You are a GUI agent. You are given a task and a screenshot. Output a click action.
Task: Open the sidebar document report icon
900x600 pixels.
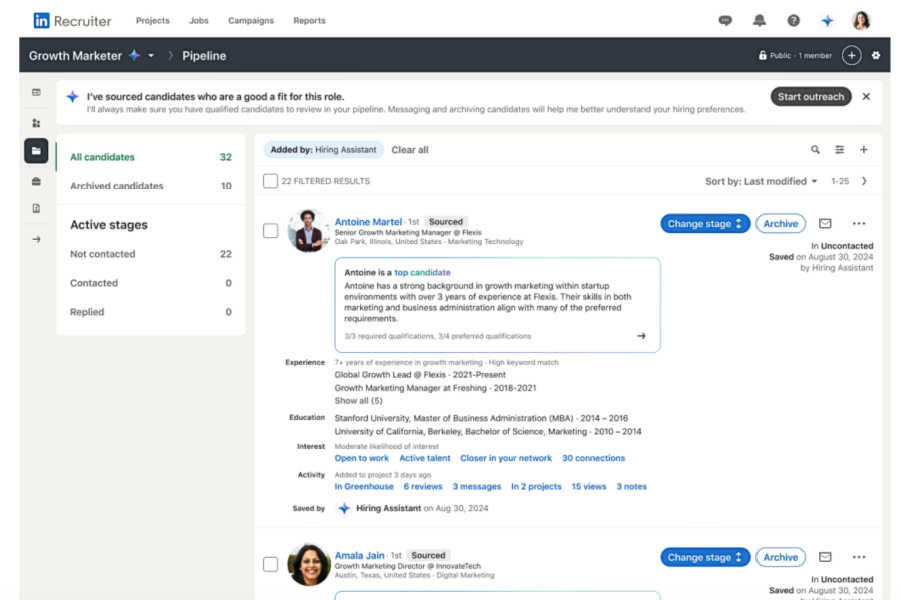coord(36,208)
